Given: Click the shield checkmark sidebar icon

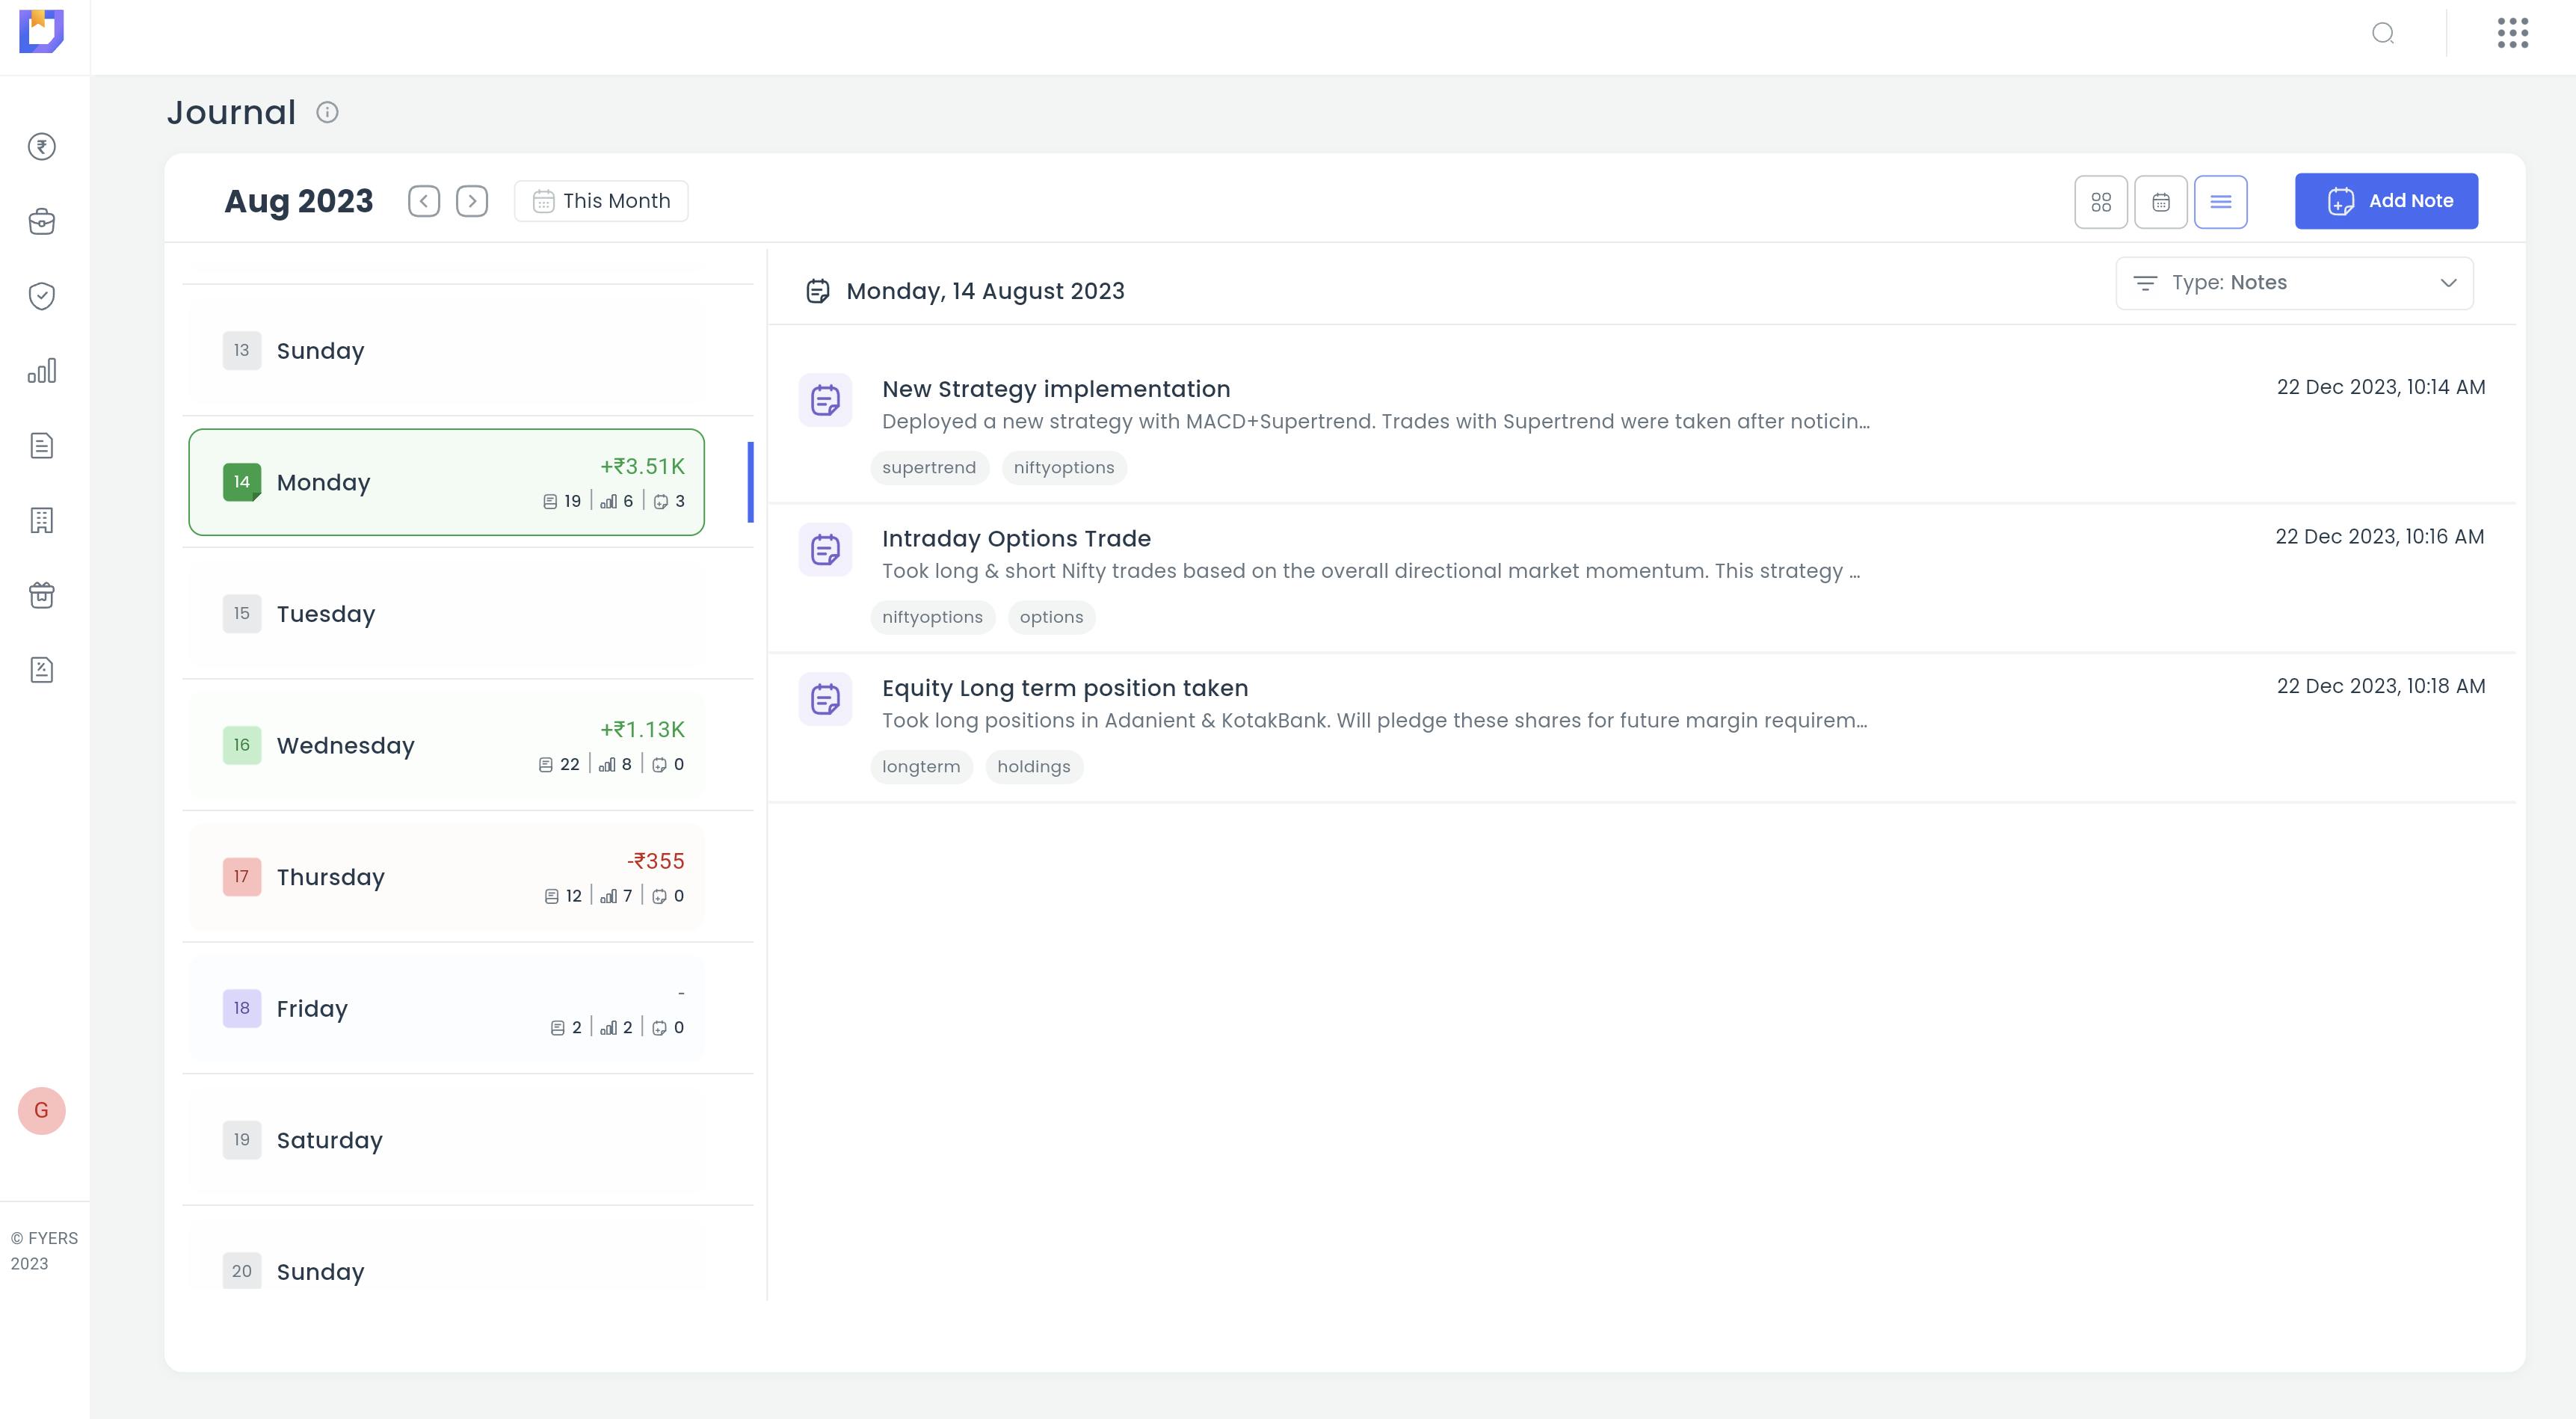Looking at the screenshot, I should (x=41, y=296).
